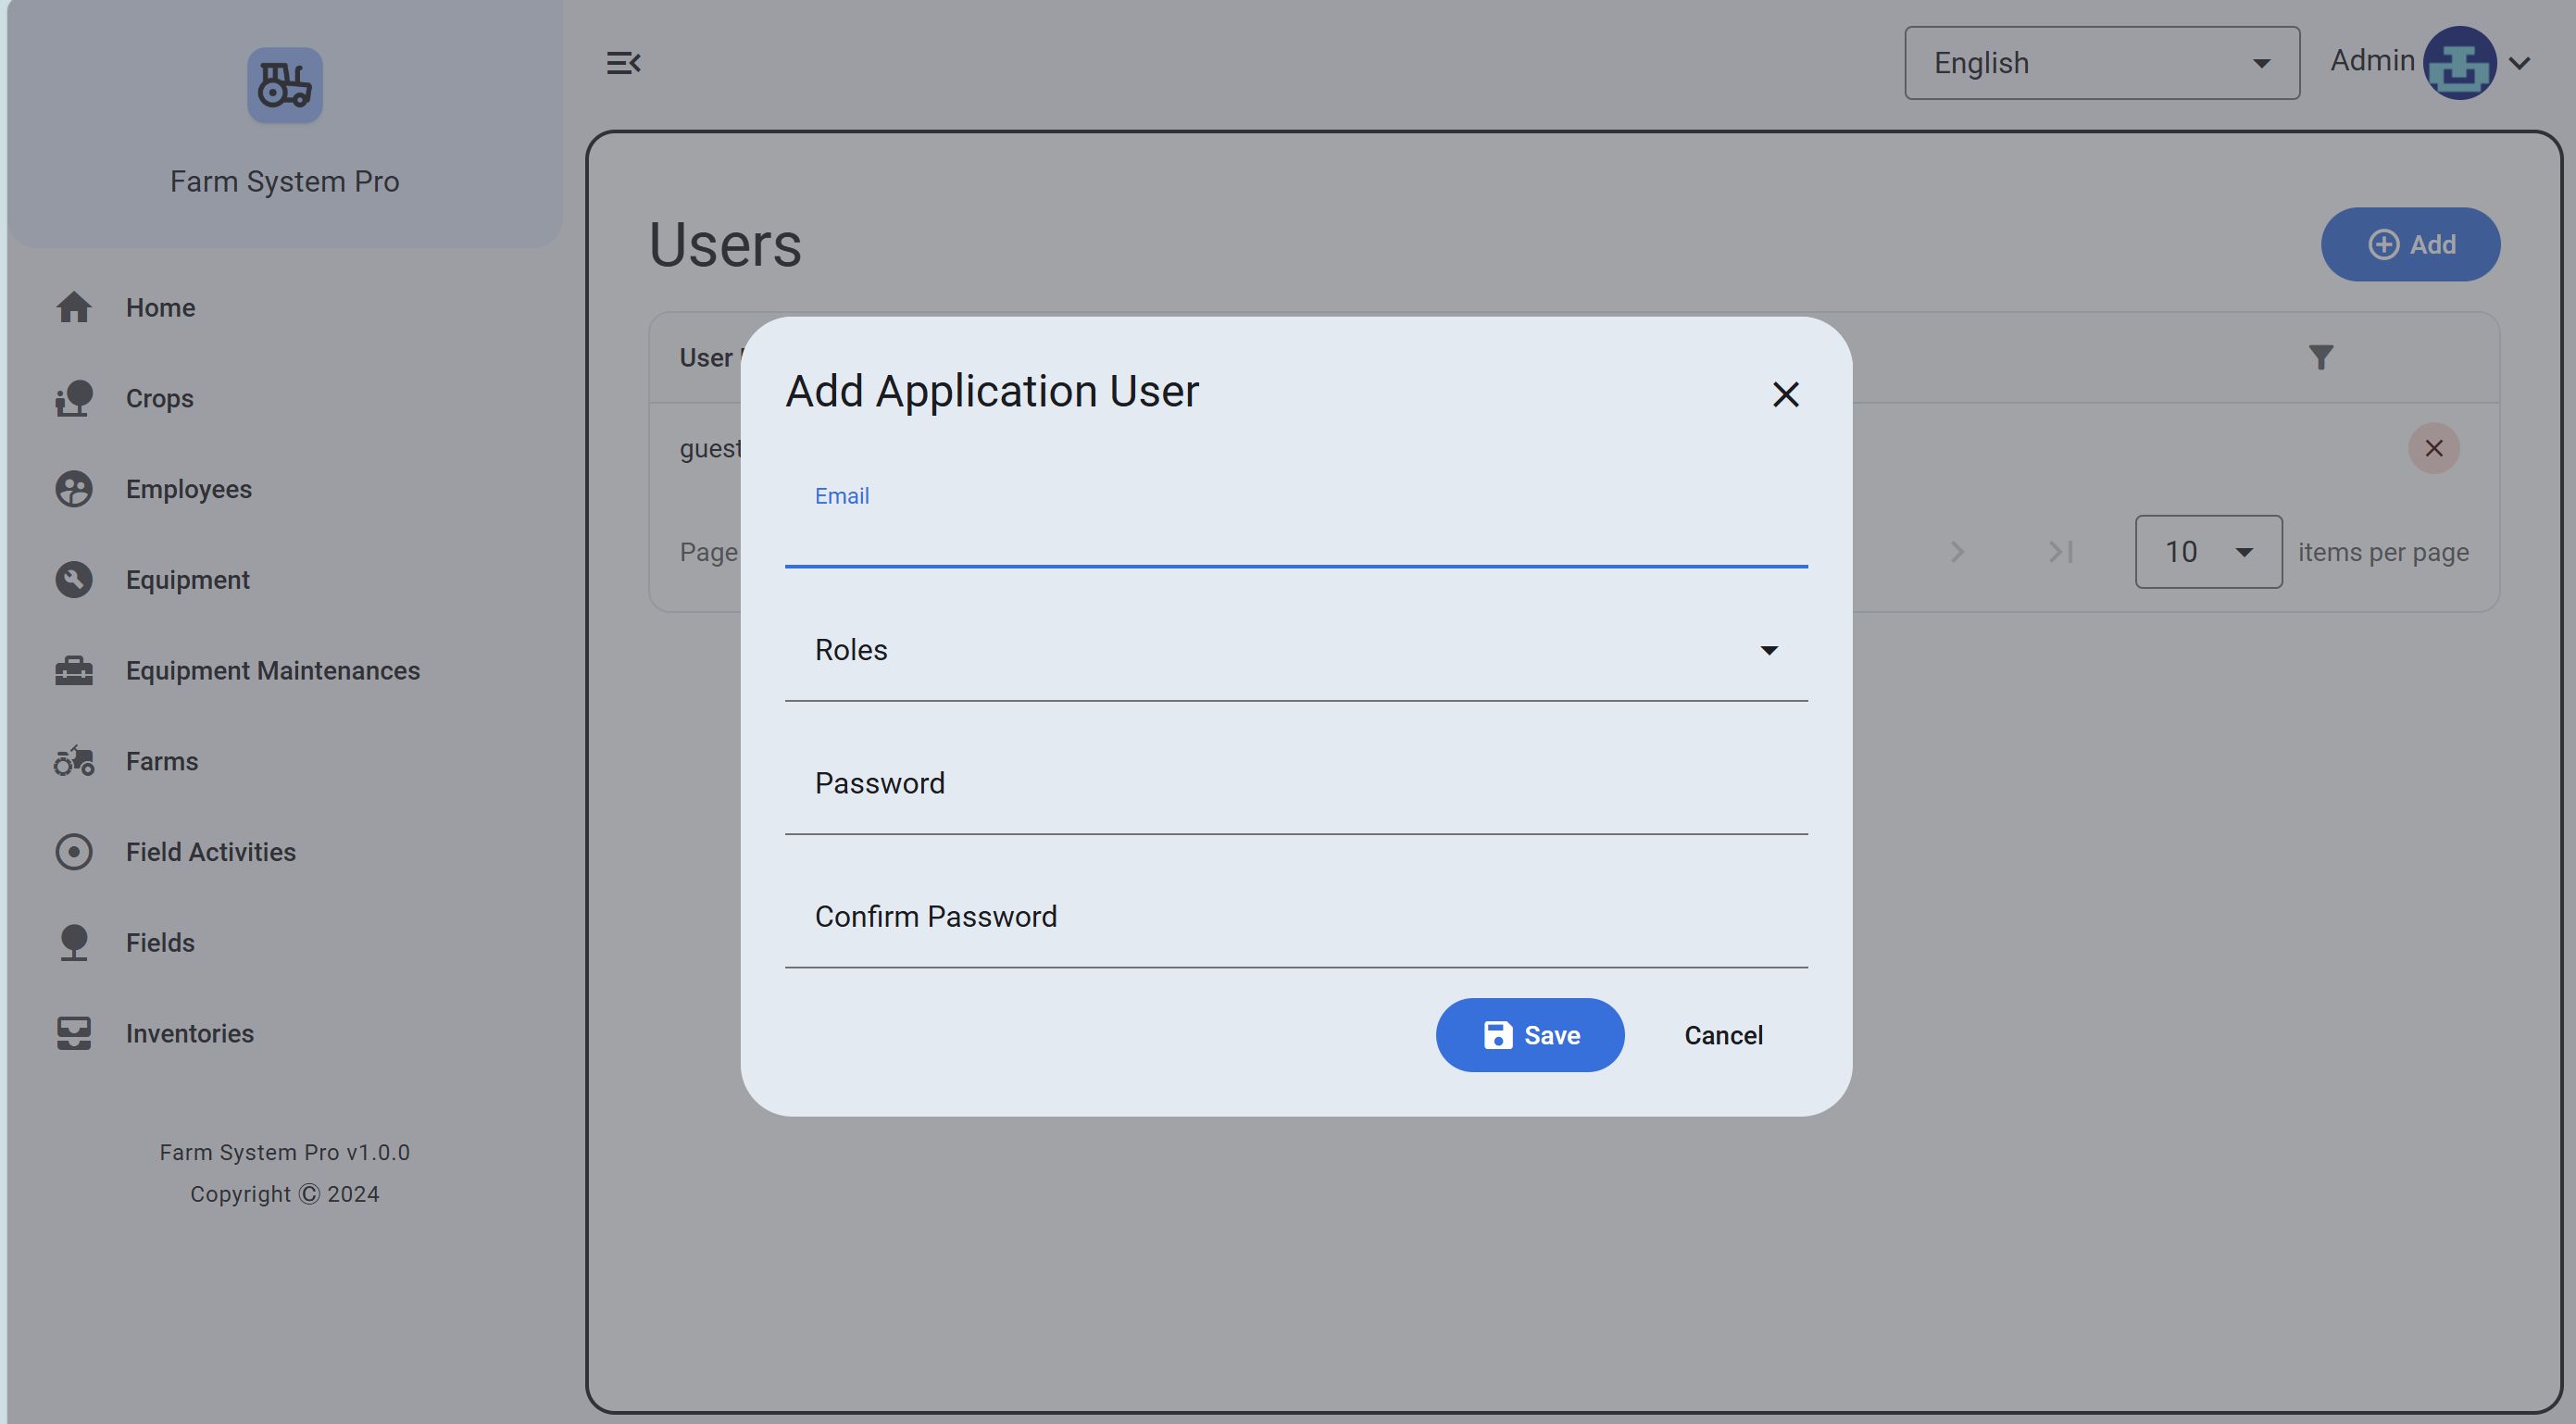
Task: Click the red delete user icon
Action: 2433,448
